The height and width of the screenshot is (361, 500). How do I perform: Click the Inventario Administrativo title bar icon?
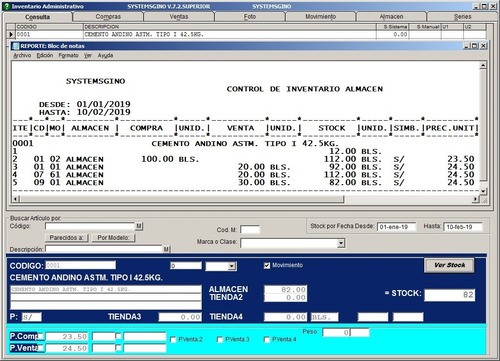pos(6,6)
